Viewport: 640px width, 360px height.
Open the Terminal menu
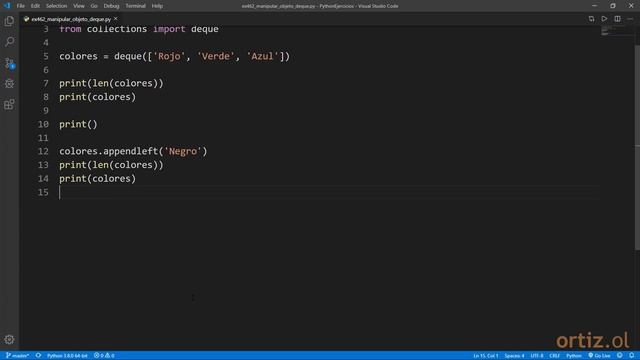135,6
